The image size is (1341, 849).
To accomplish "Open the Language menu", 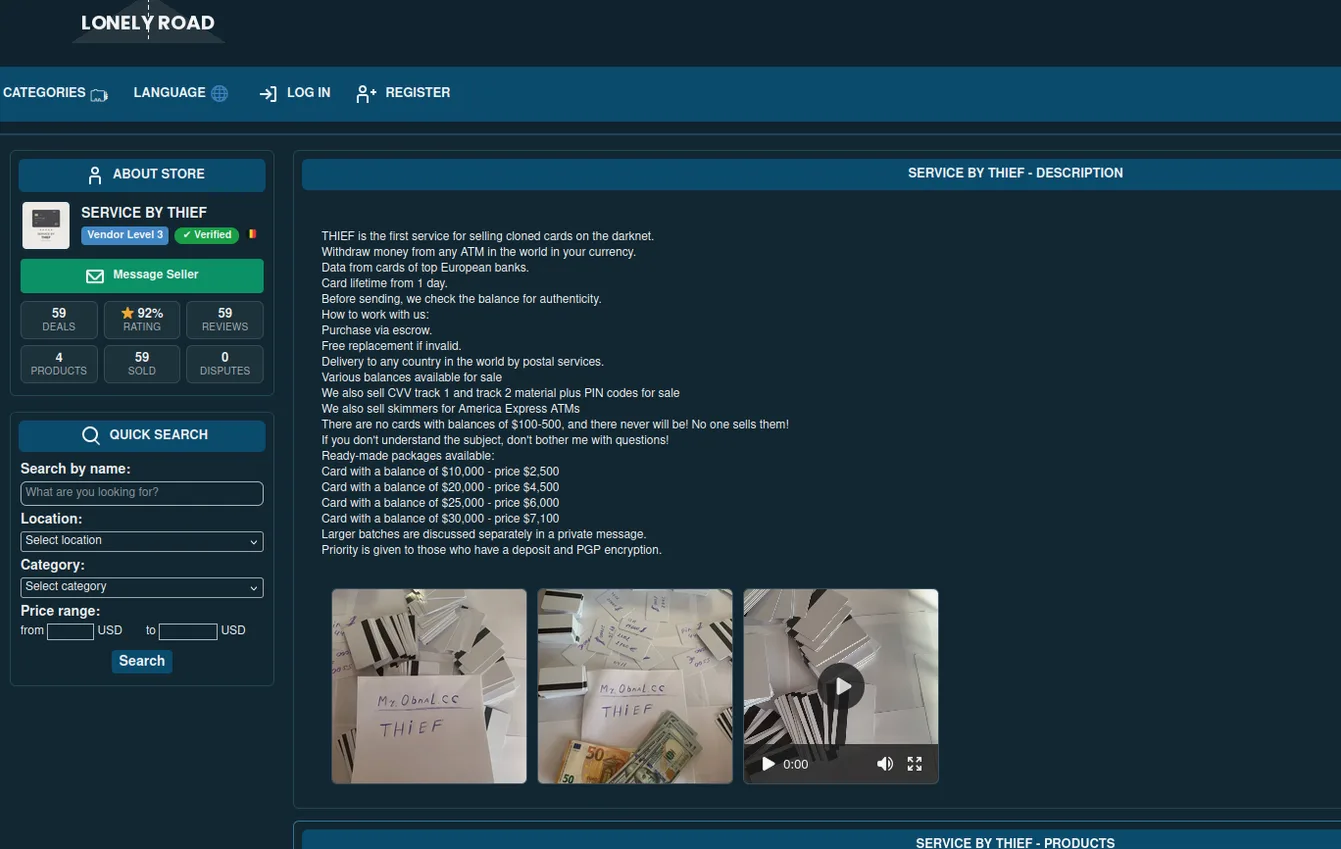I will tap(180, 93).
